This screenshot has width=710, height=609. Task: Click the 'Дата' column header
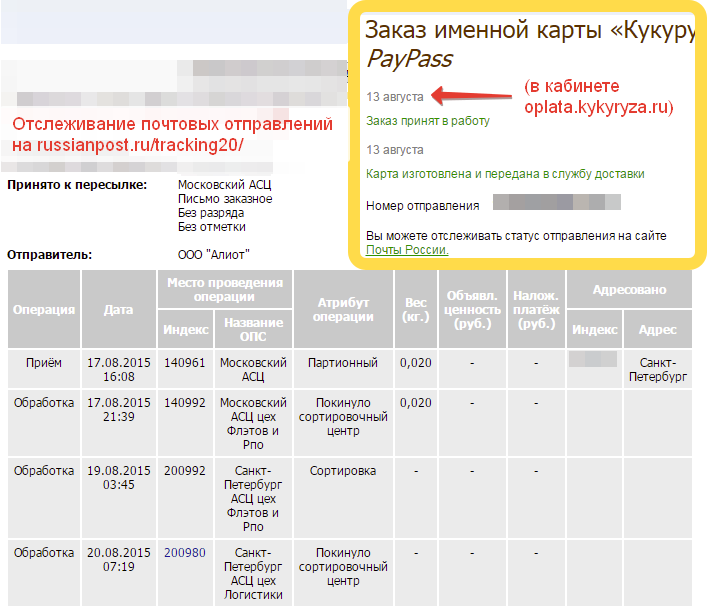click(x=119, y=310)
